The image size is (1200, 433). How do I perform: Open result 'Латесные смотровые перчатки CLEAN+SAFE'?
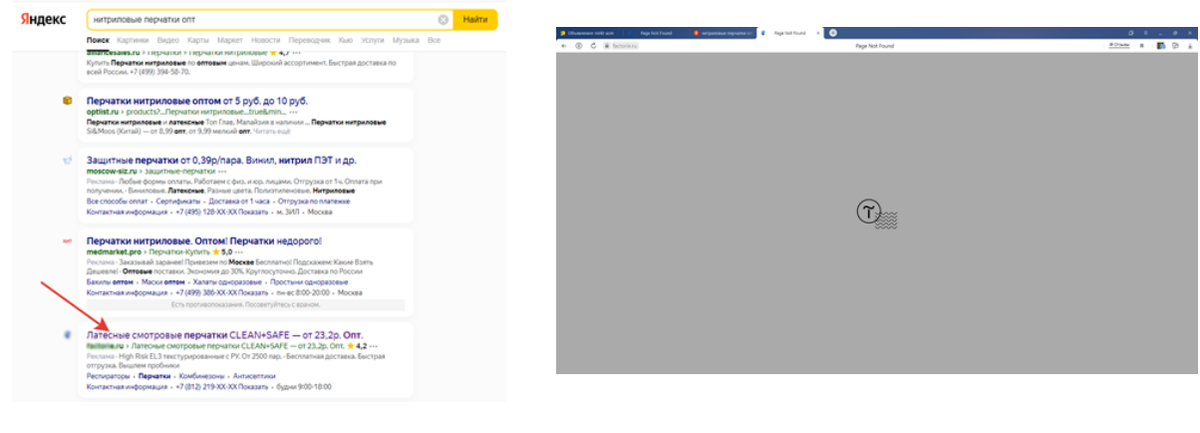(225, 334)
